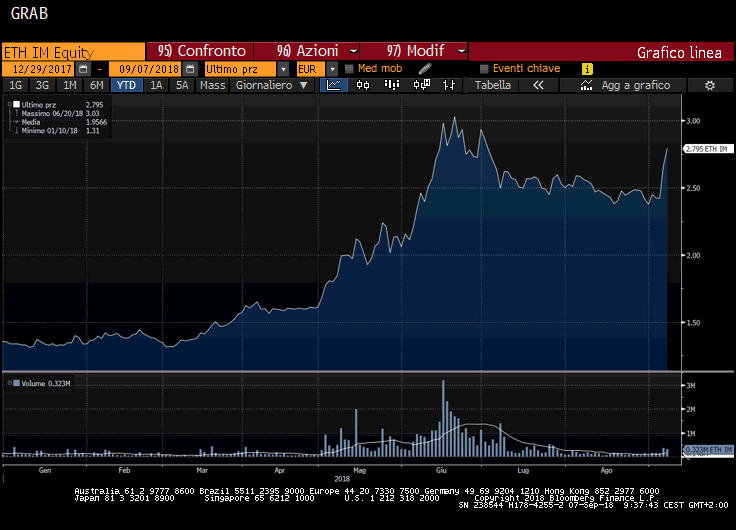The height and width of the screenshot is (530, 736).
Task: Click the pencil annotation tool icon
Action: click(x=425, y=68)
